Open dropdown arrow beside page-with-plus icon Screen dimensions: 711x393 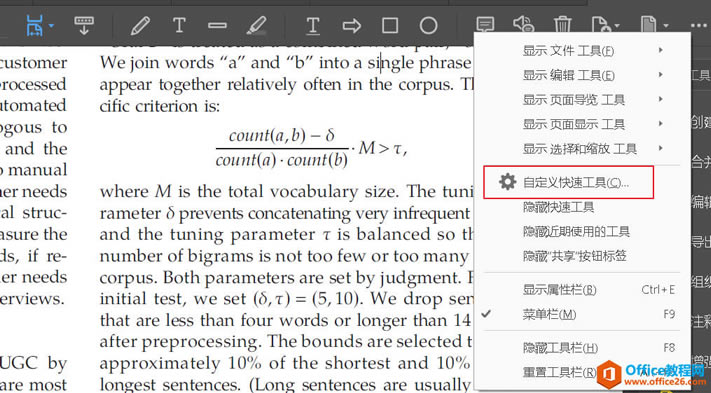[x=617, y=25]
